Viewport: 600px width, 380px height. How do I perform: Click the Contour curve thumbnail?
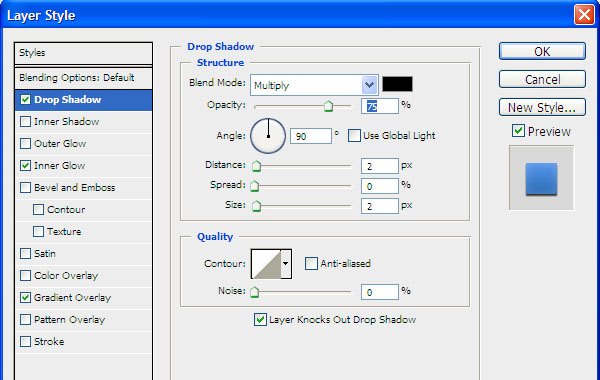[x=266, y=264]
